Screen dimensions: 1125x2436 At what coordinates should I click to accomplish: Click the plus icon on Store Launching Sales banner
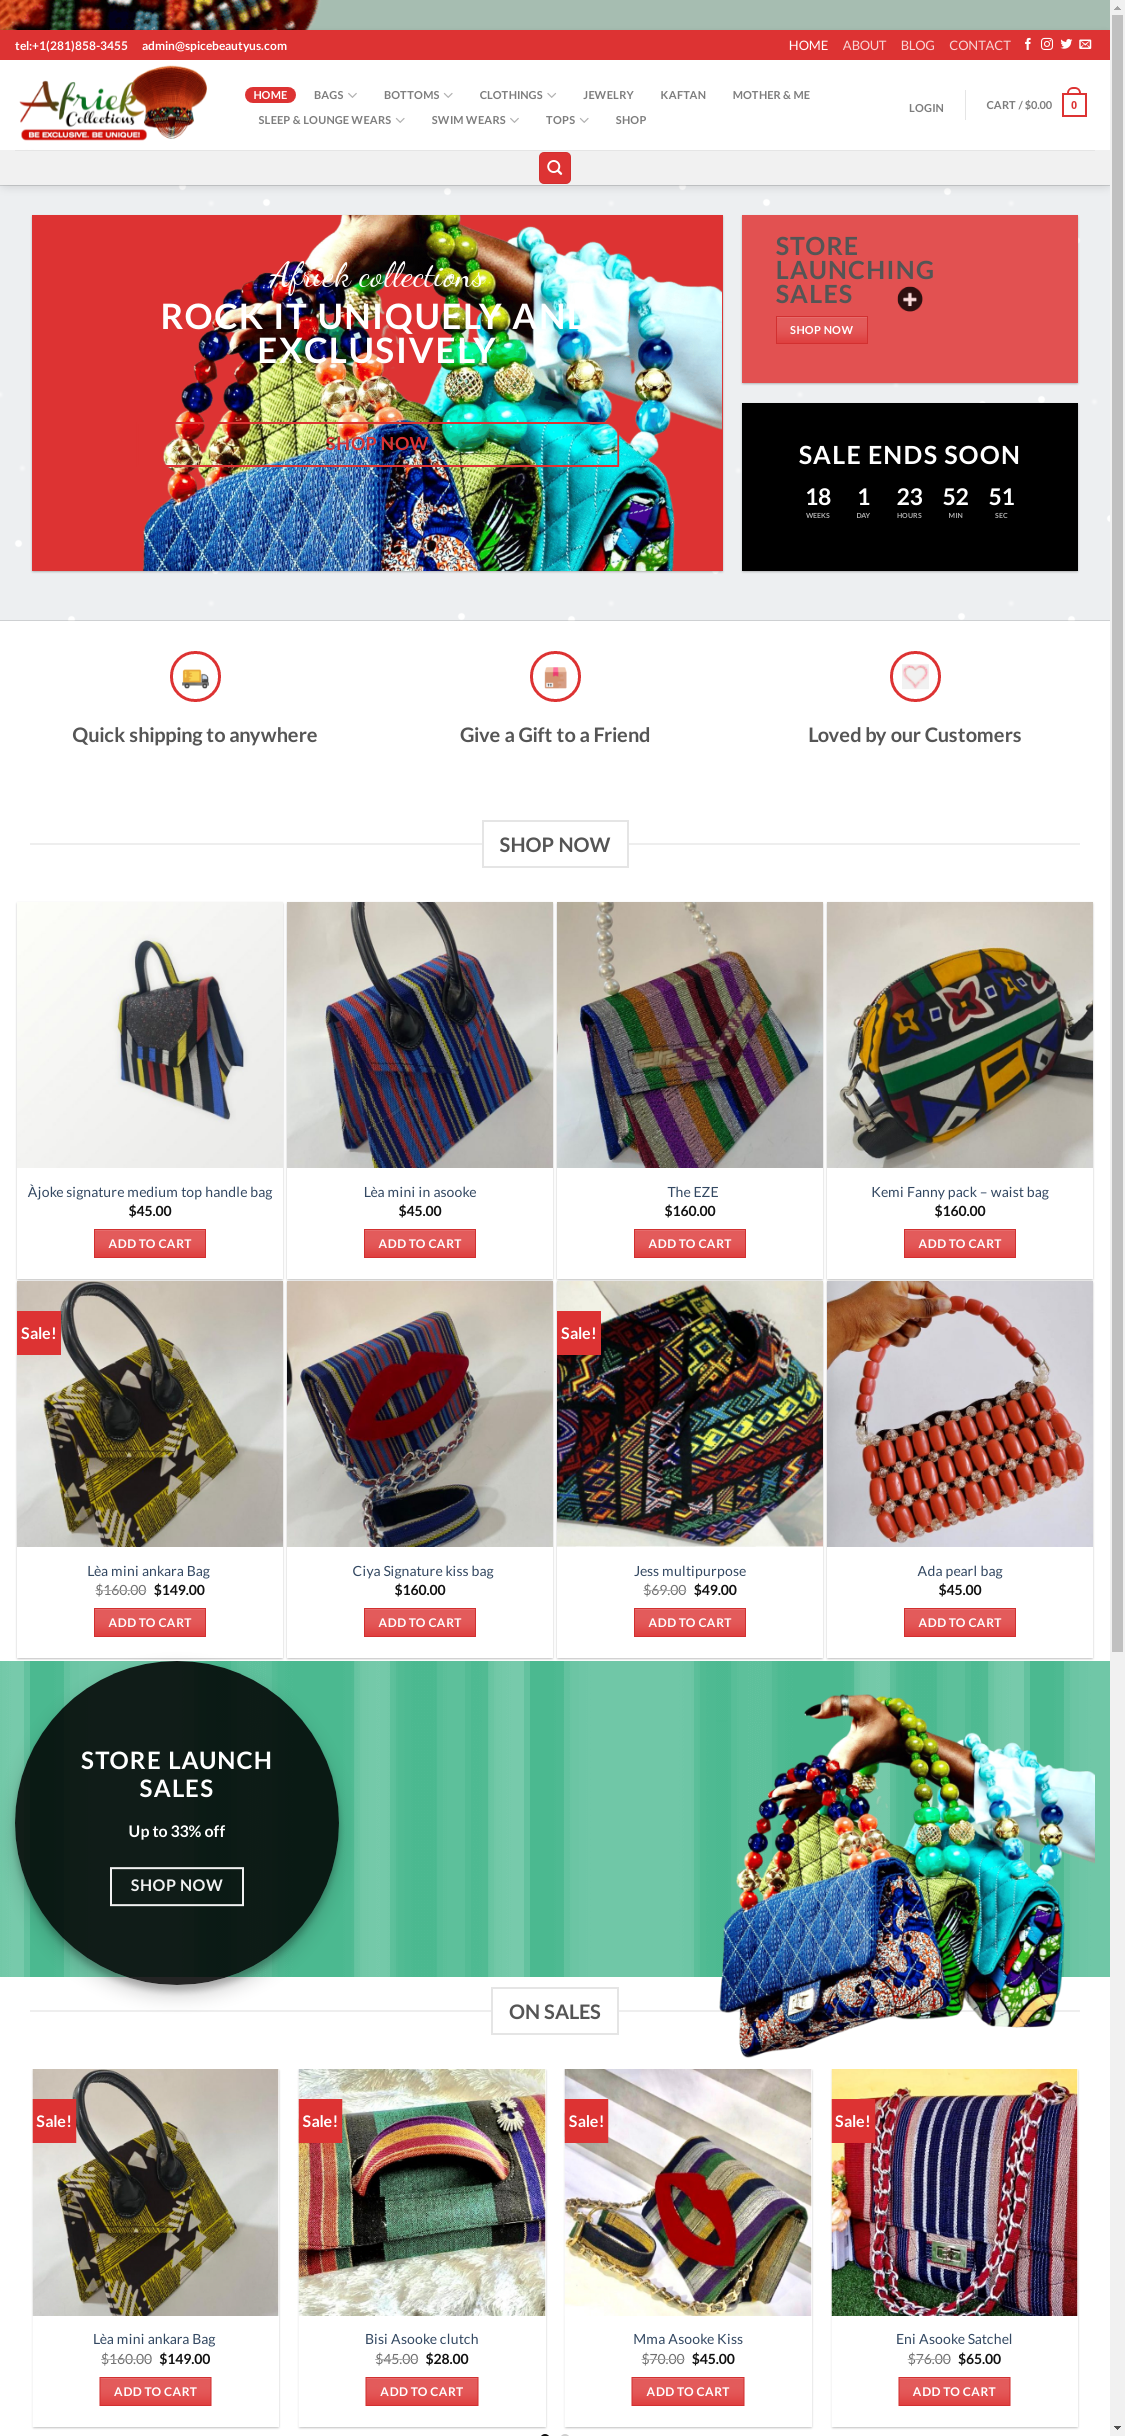(x=910, y=299)
